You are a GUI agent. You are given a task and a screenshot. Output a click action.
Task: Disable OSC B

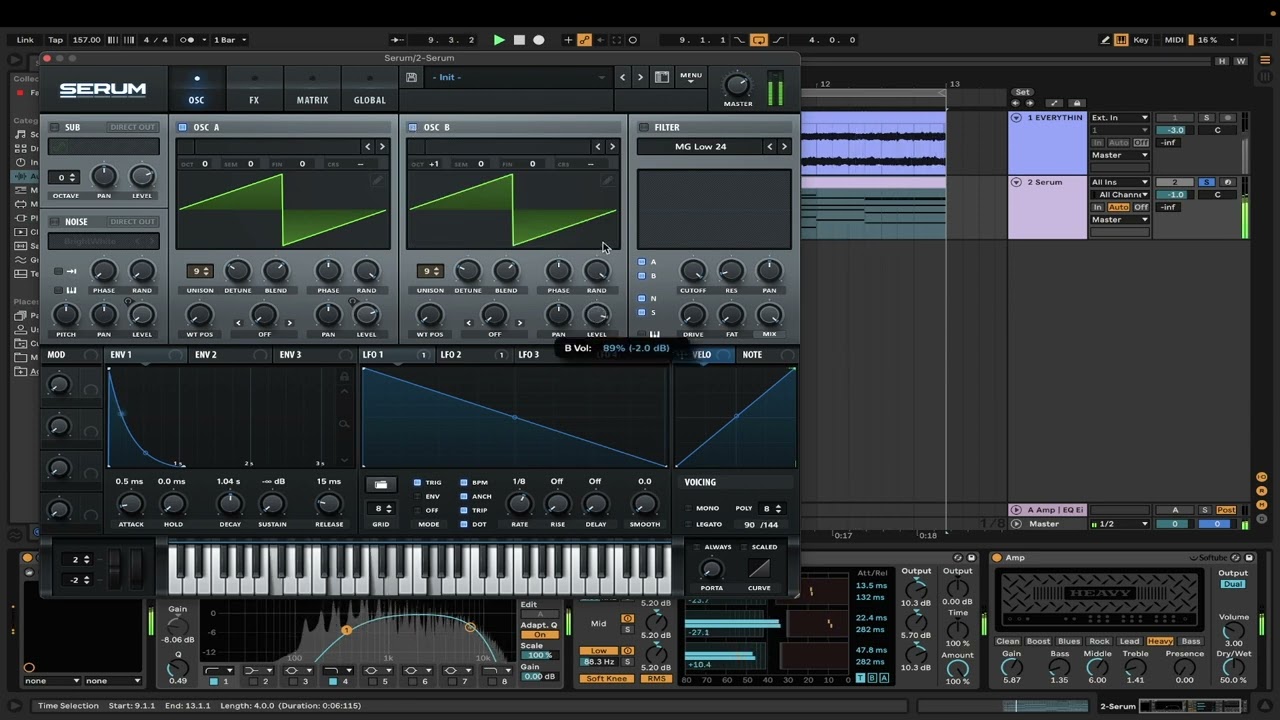tap(412, 127)
